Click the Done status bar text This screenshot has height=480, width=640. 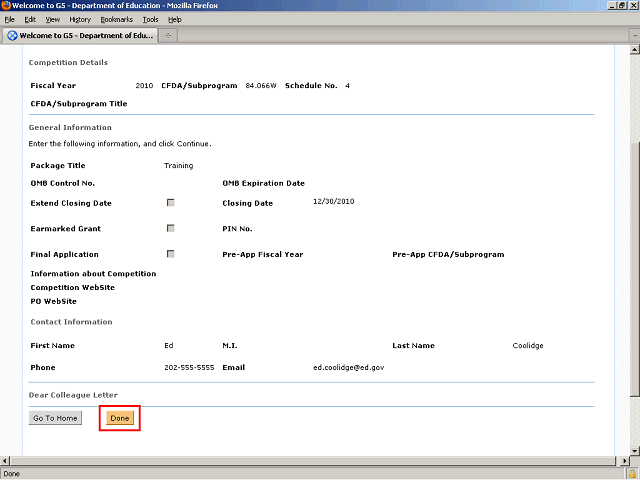coord(11,473)
